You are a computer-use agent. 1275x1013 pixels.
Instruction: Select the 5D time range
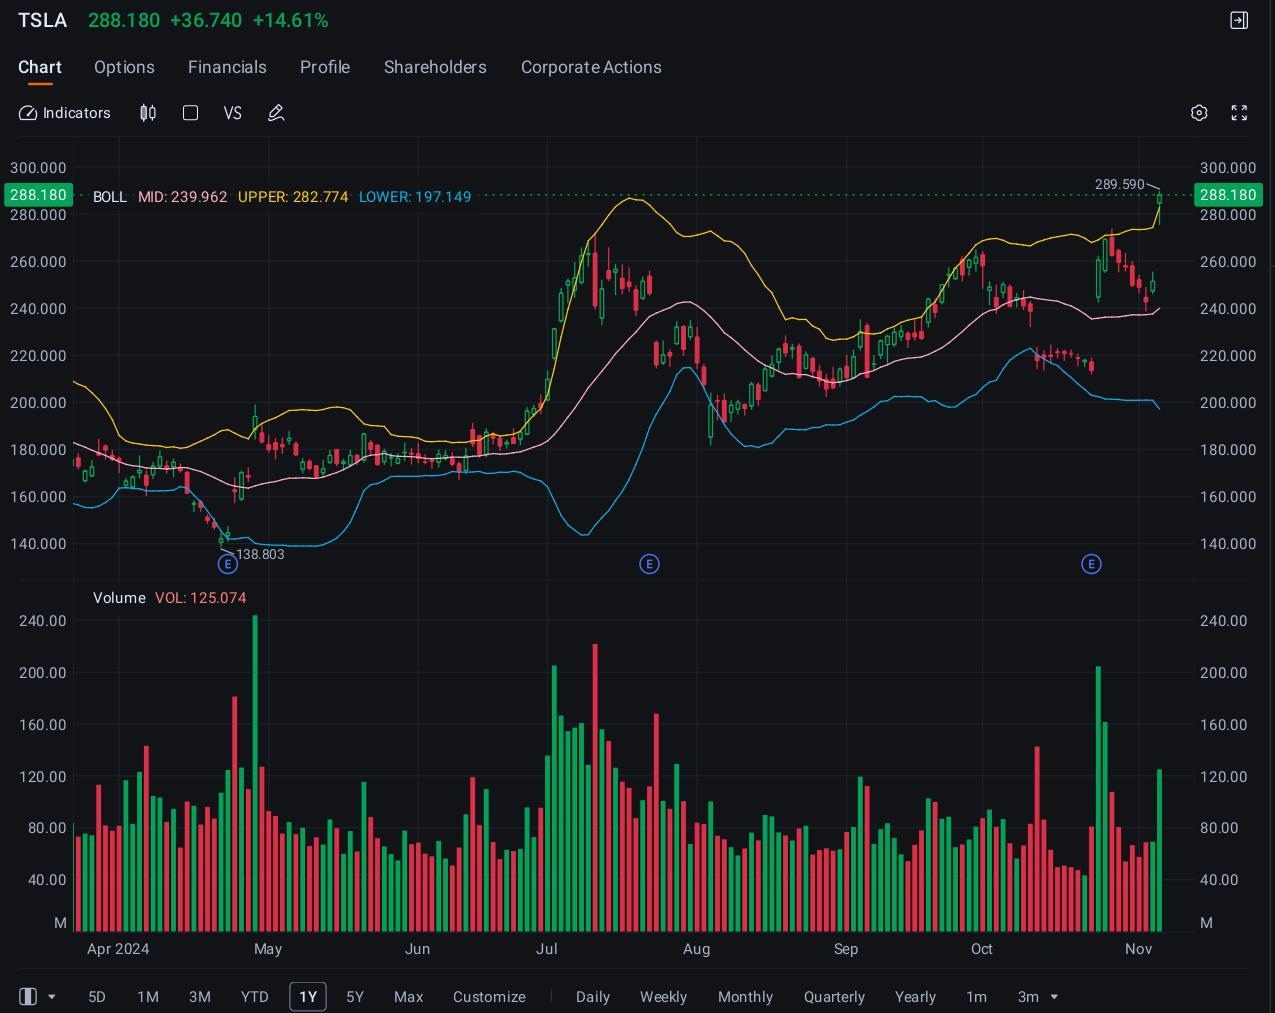point(97,997)
